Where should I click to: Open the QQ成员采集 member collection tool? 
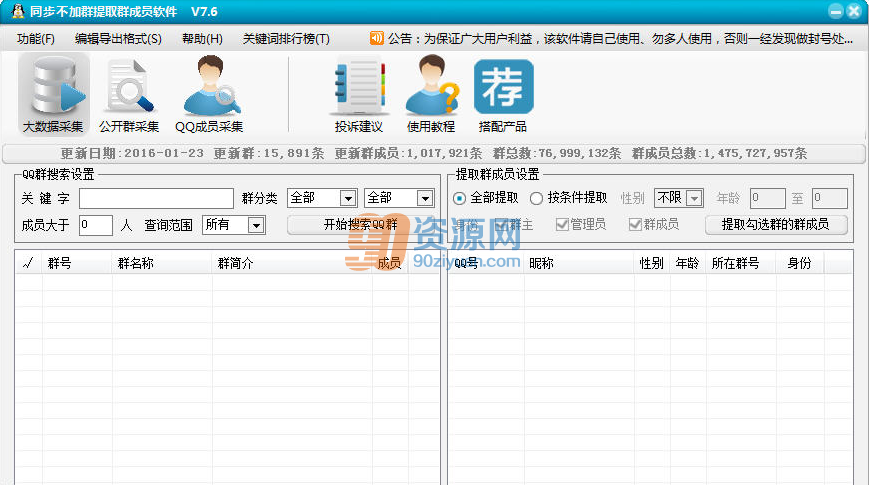tap(209, 94)
